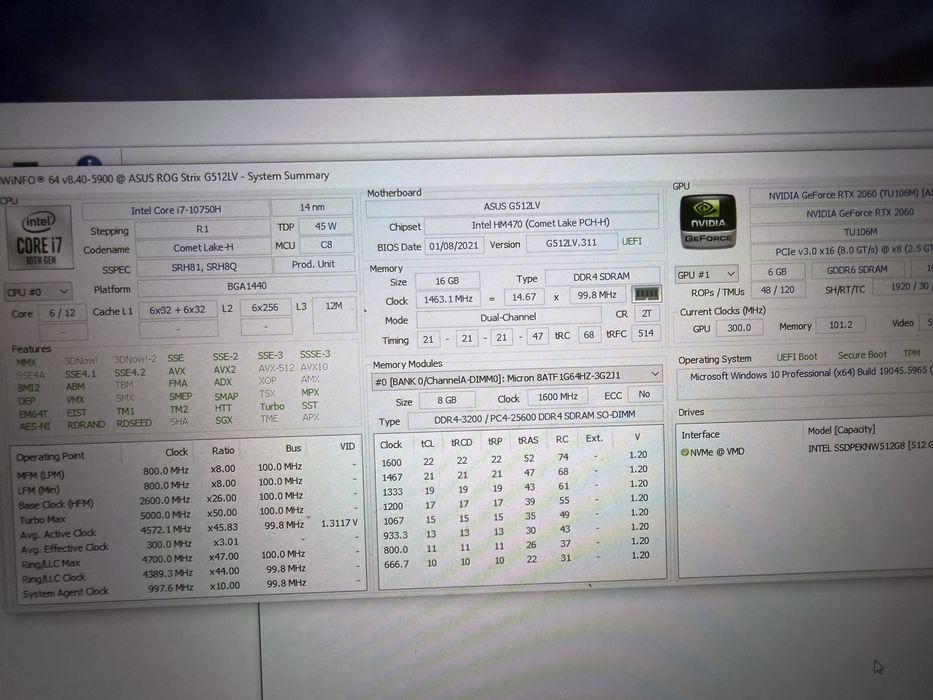Click the green NVMe @ VMD status icon
The width and height of the screenshot is (933, 700).
pyautogui.click(x=684, y=452)
